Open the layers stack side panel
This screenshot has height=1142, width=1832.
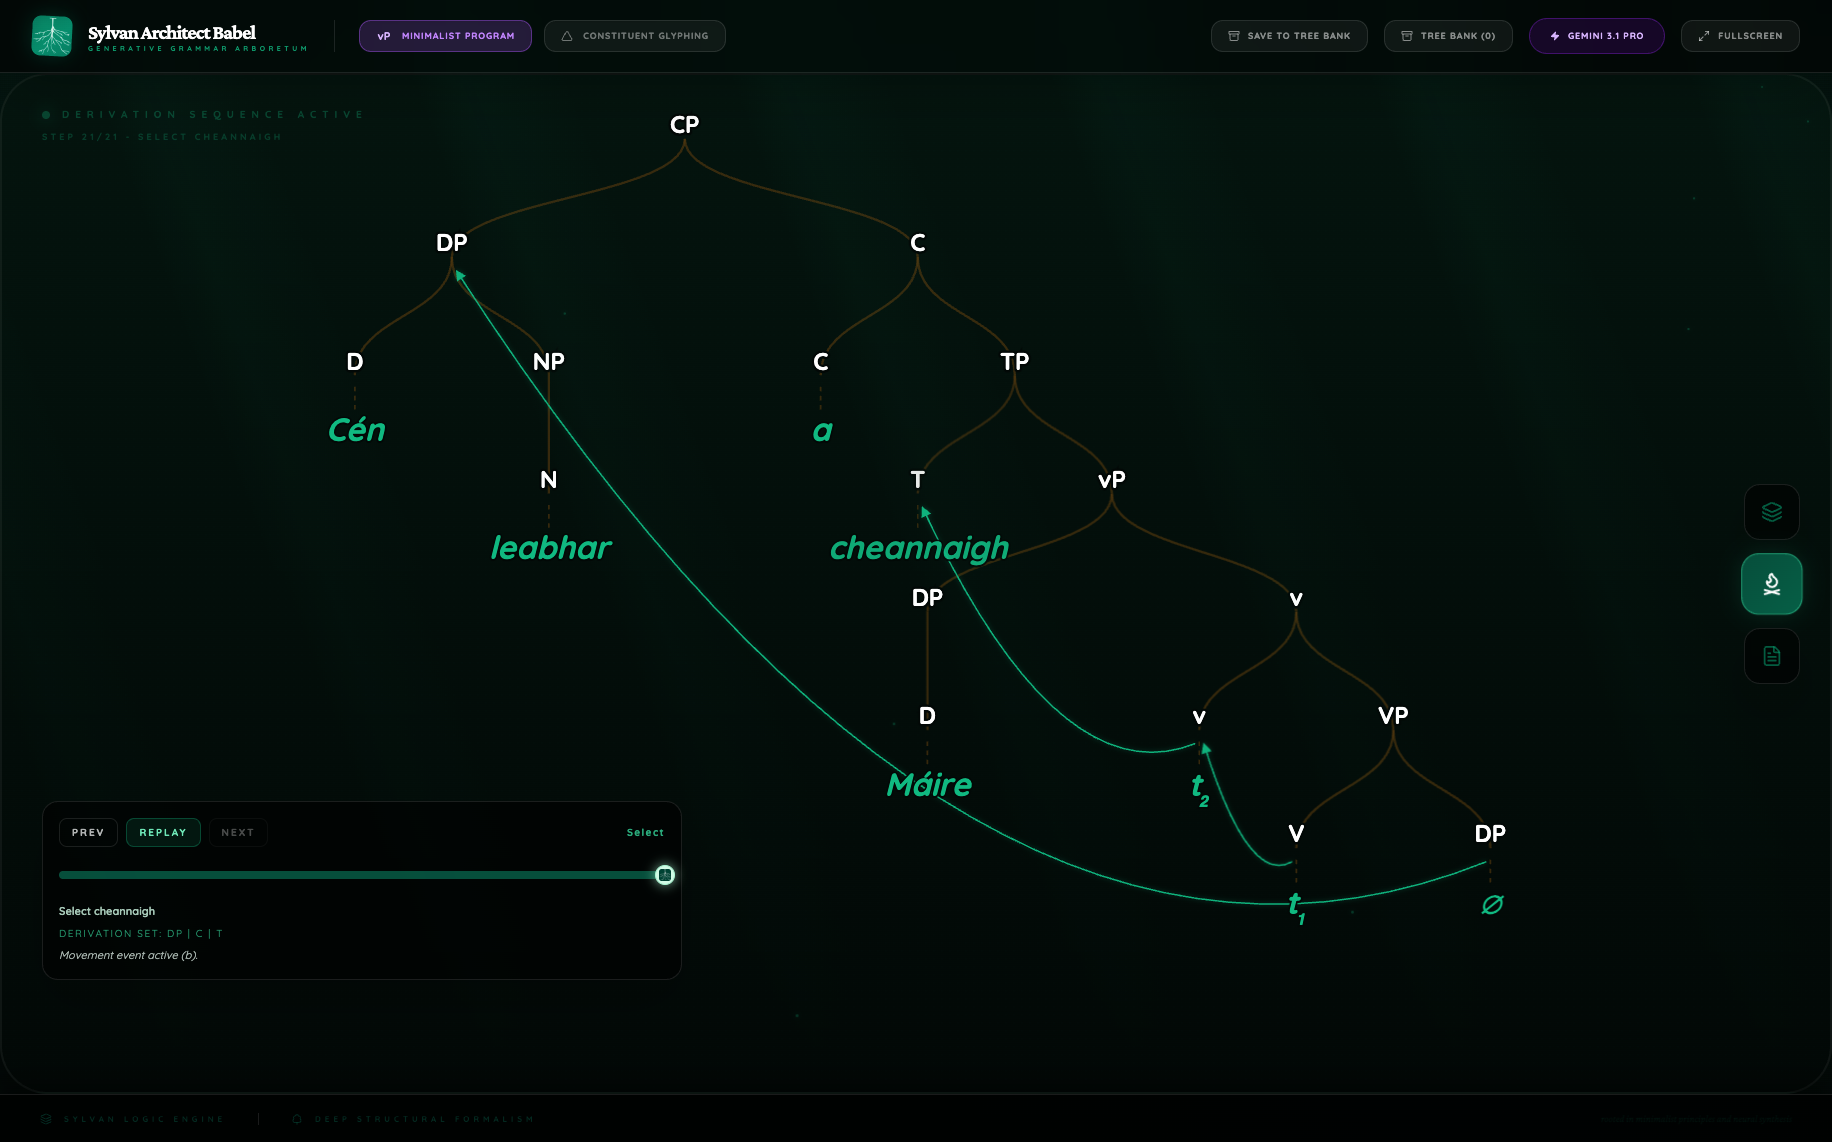tap(1771, 512)
